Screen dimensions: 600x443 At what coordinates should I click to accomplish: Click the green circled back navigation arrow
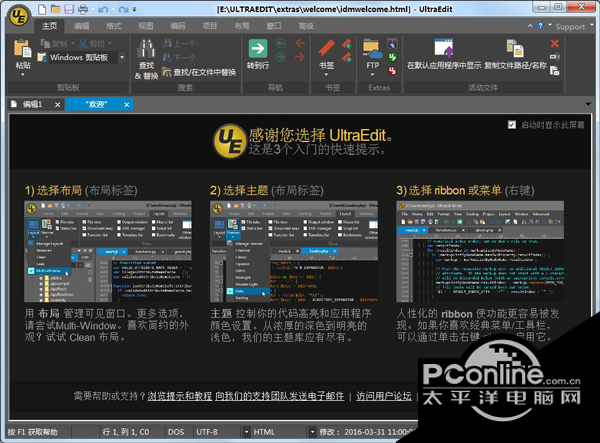[281, 44]
